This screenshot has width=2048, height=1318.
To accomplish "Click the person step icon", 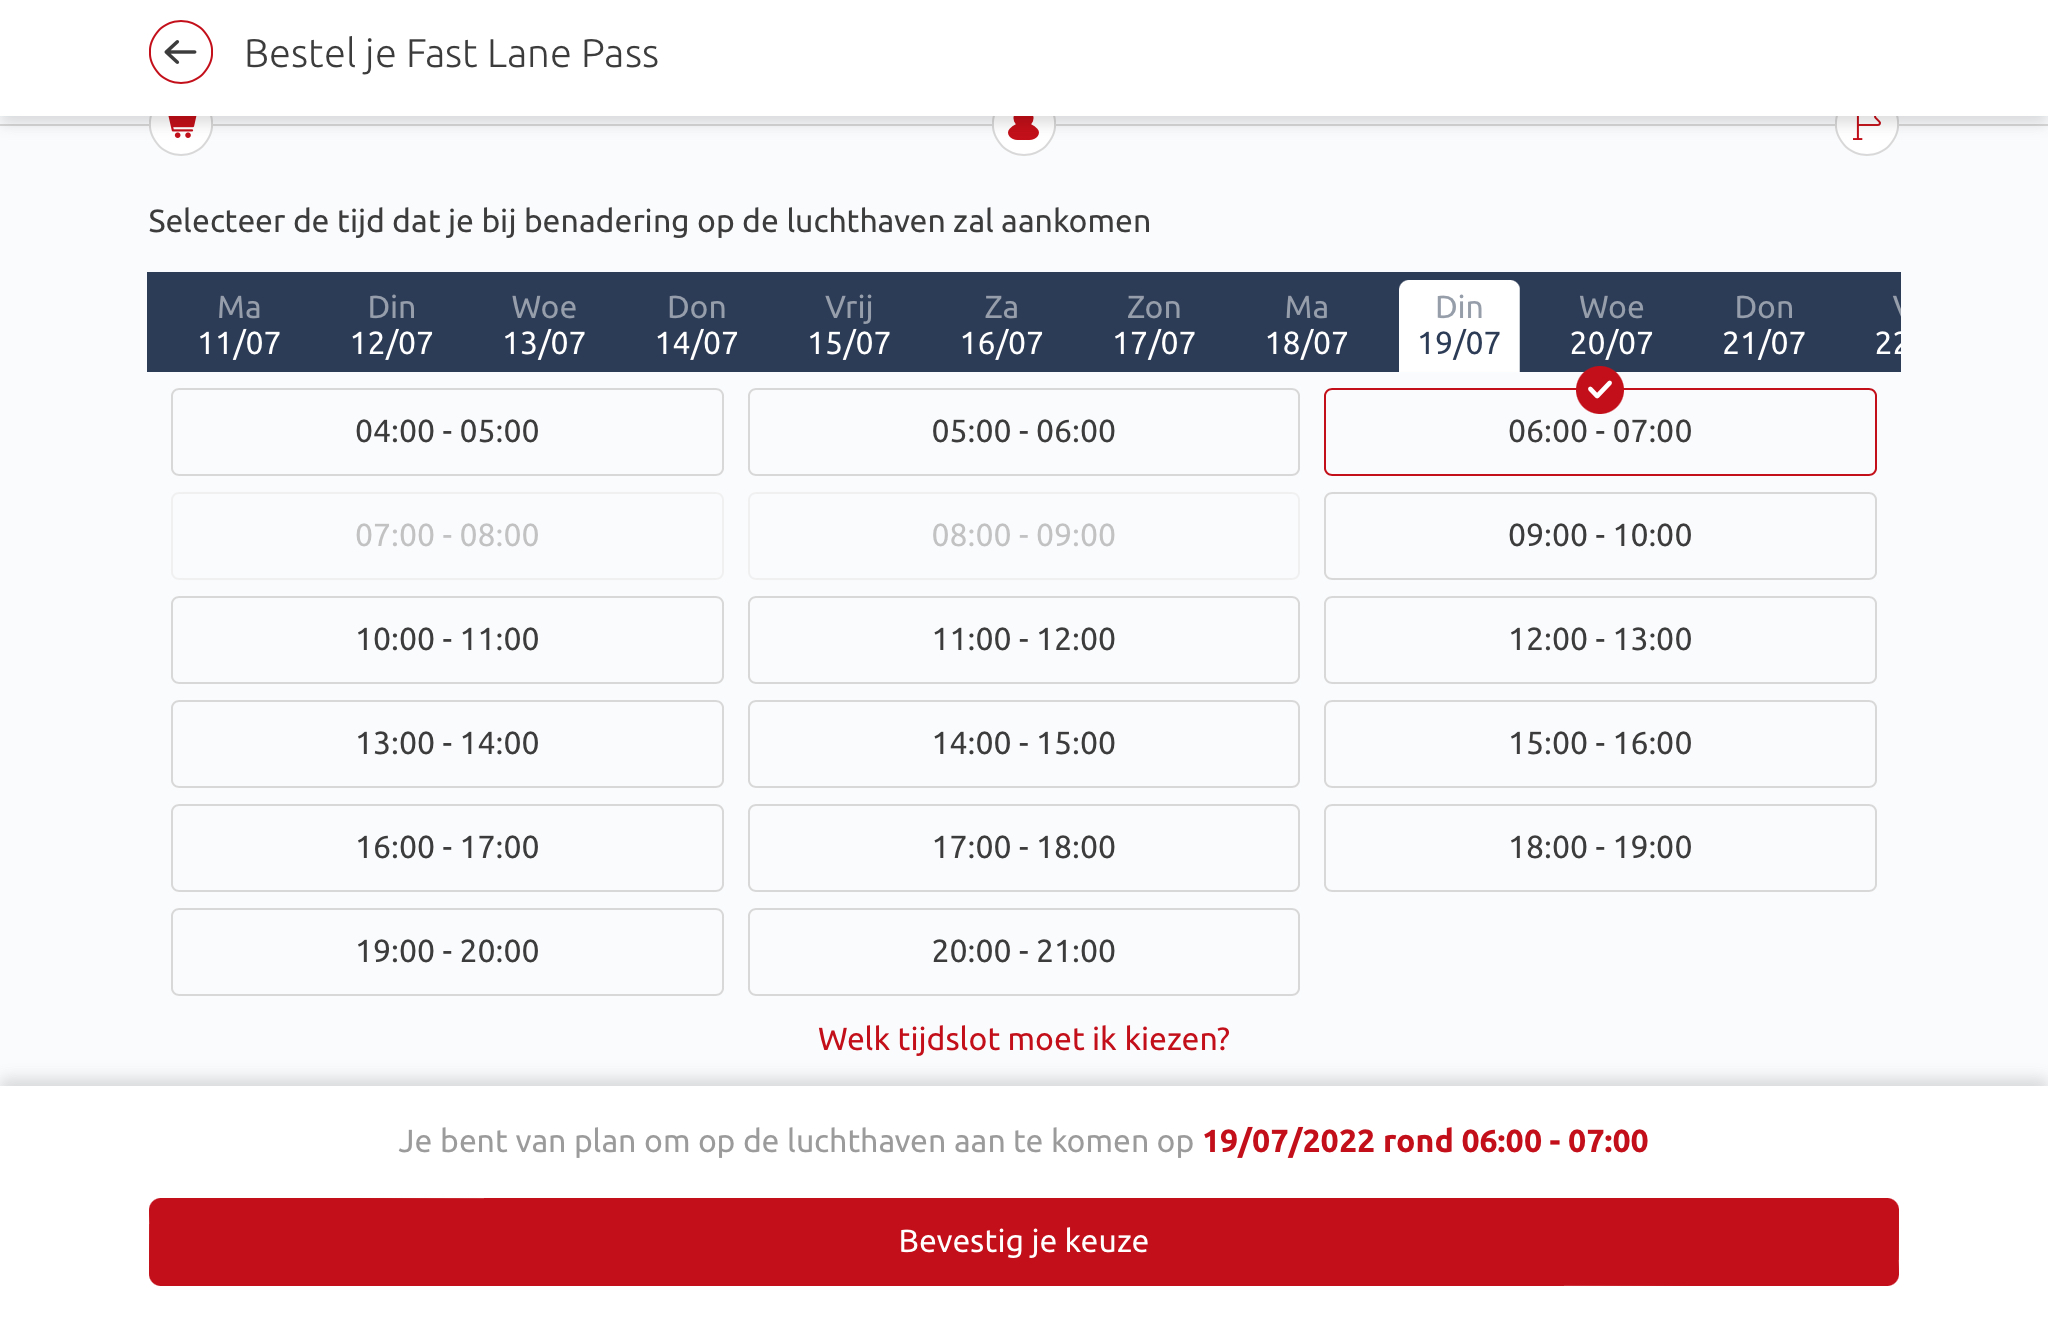I will click(1023, 129).
